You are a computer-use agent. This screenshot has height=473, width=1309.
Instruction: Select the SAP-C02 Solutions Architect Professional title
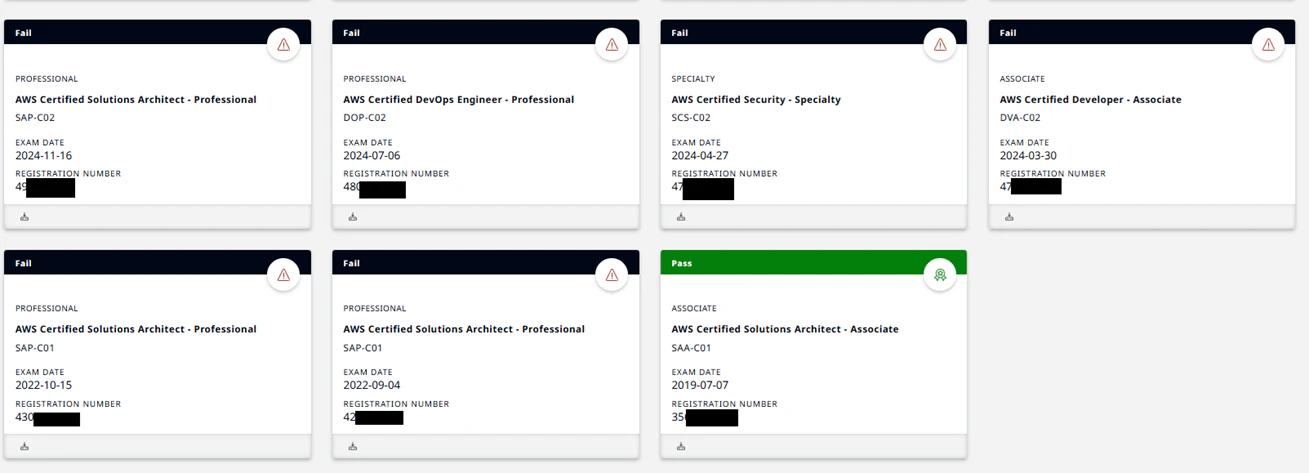point(136,100)
